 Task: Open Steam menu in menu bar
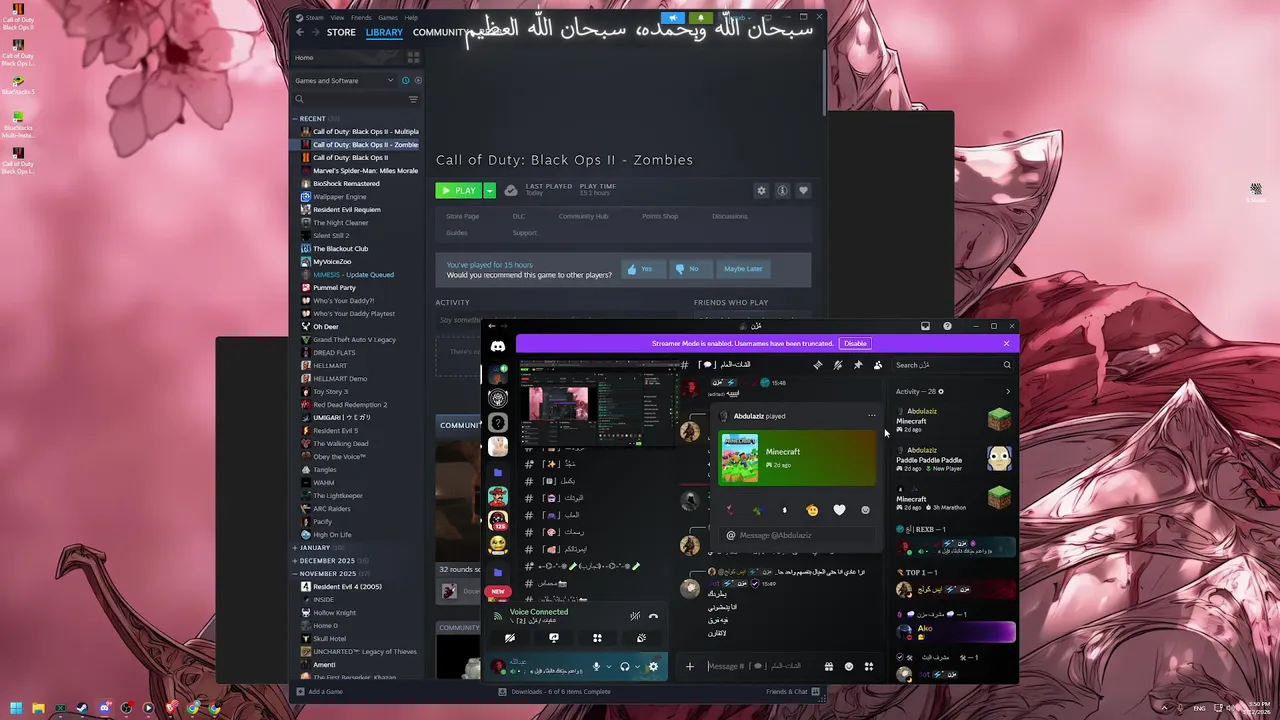[315, 17]
